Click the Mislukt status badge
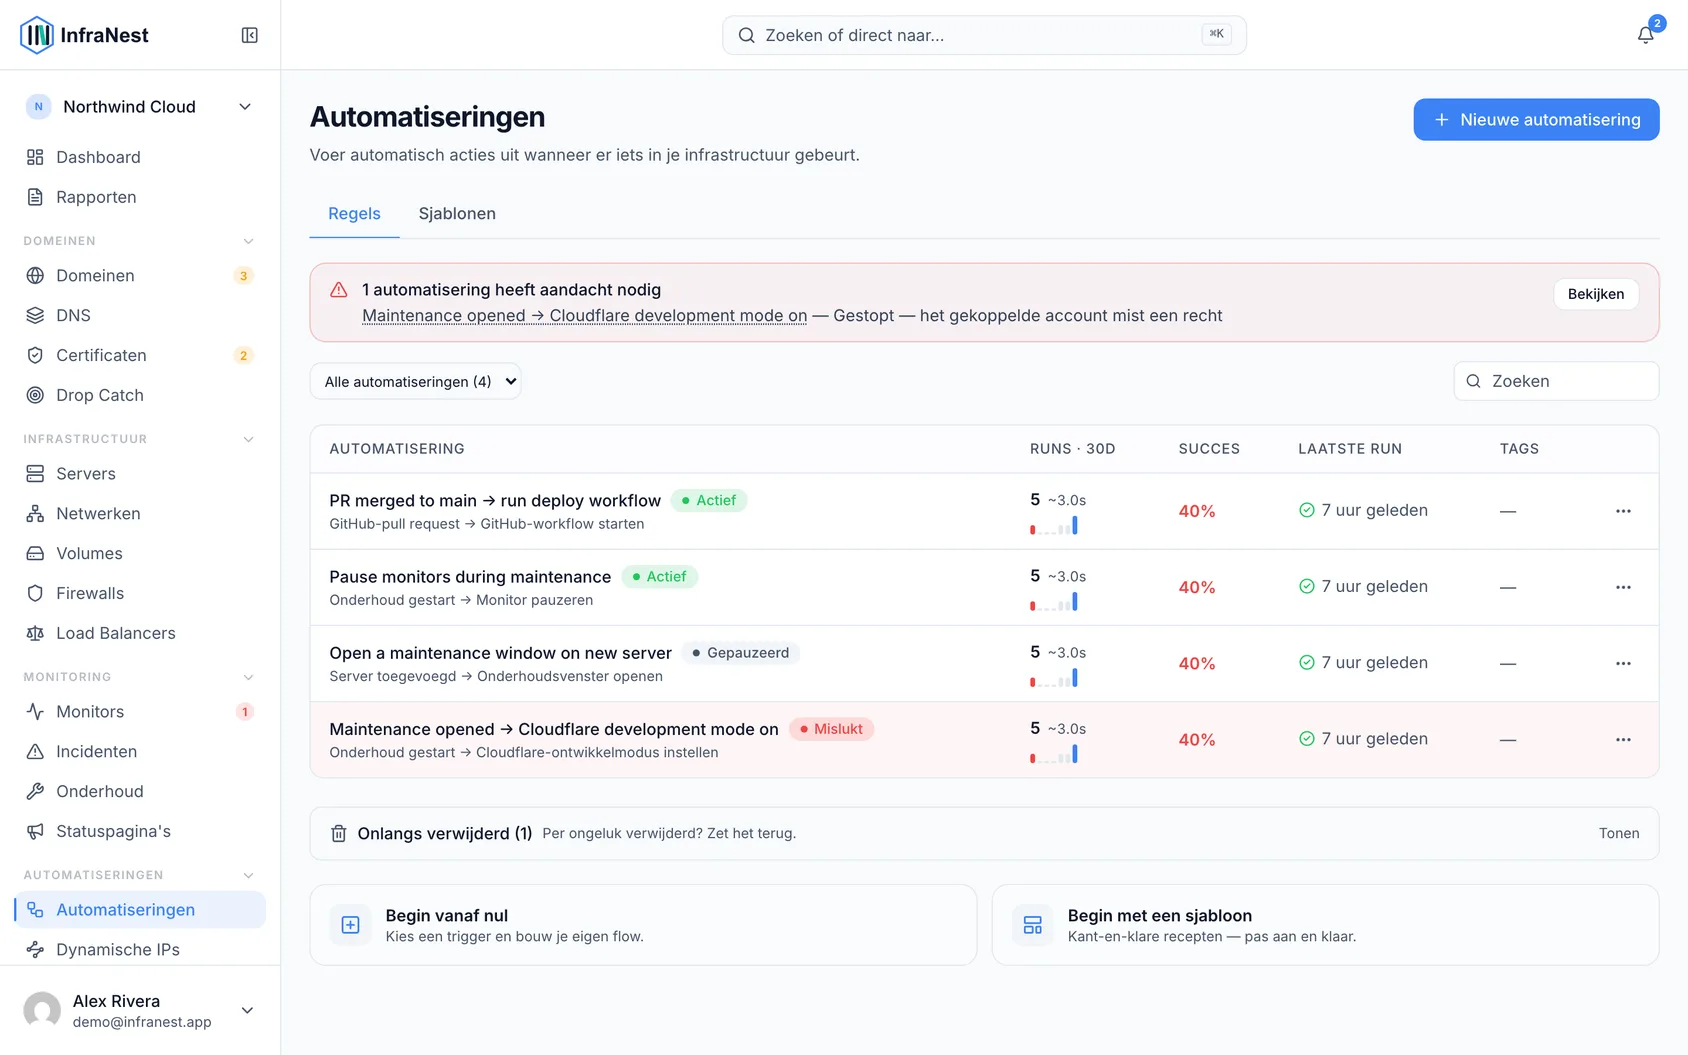The width and height of the screenshot is (1688, 1055). pyautogui.click(x=831, y=729)
